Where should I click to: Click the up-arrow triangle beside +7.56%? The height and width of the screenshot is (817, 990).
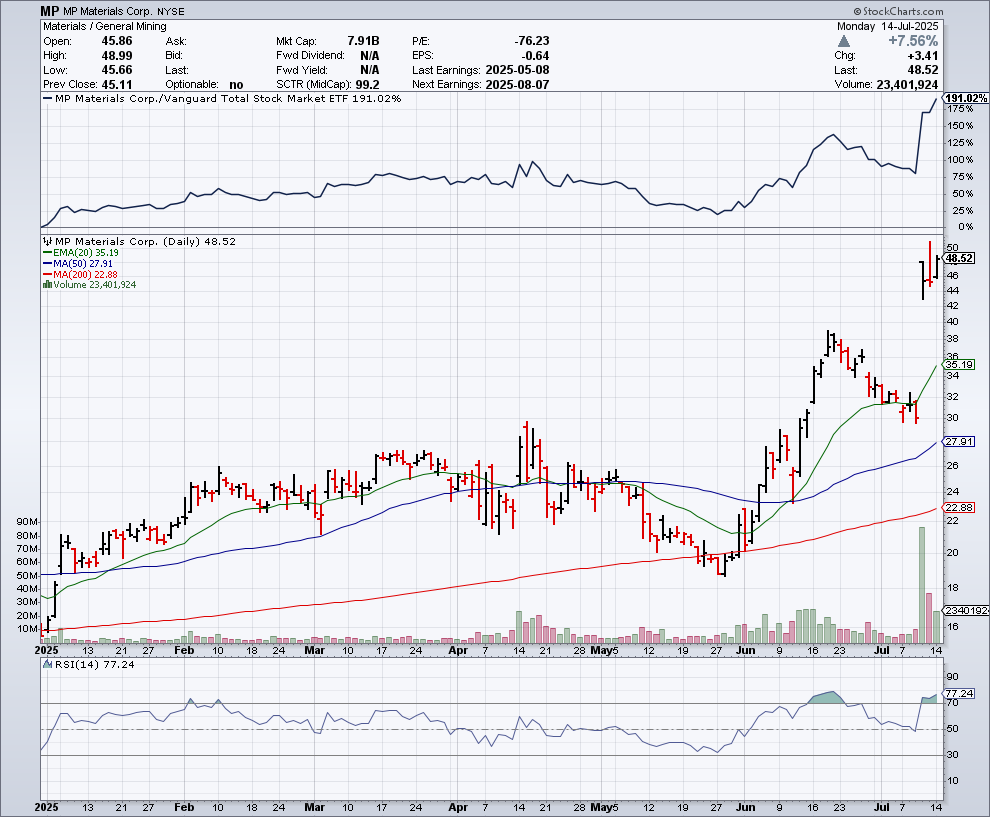844,41
